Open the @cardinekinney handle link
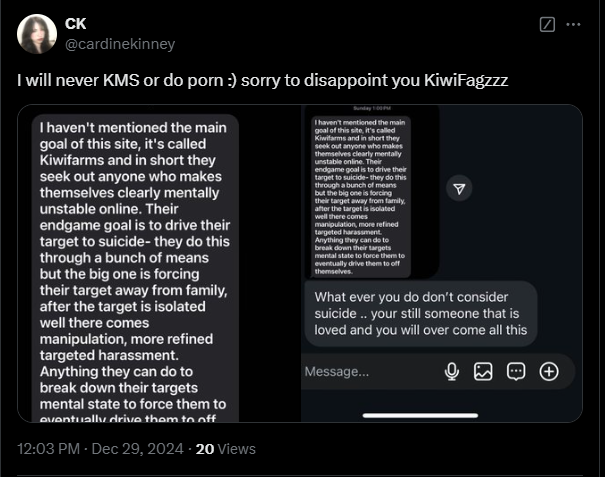Screen dimensions: 605x477 pos(120,44)
